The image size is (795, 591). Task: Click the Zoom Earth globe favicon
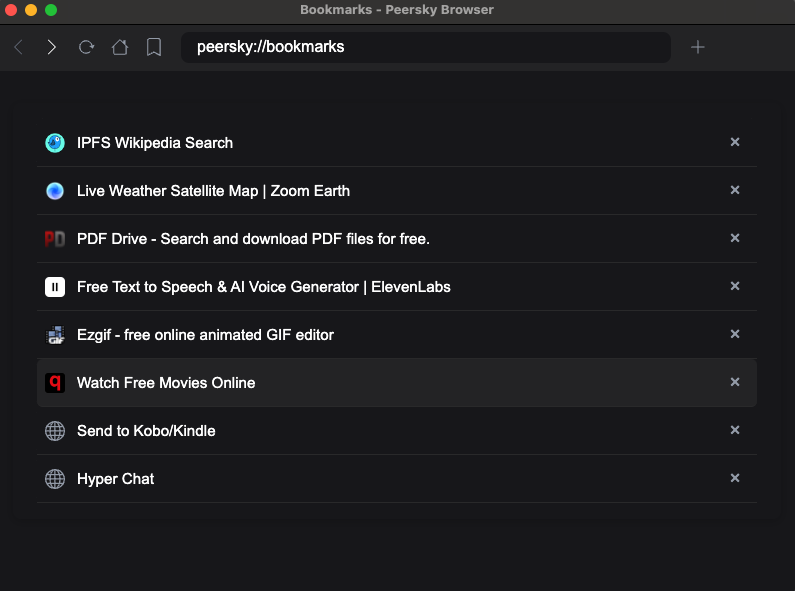click(55, 191)
